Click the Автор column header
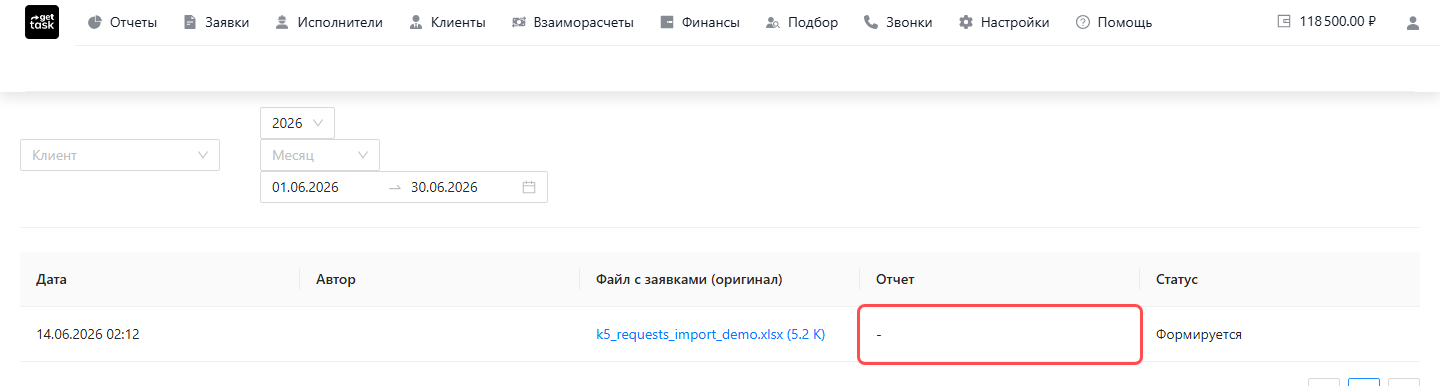Image resolution: width=1440 pixels, height=386 pixels. (x=440, y=279)
